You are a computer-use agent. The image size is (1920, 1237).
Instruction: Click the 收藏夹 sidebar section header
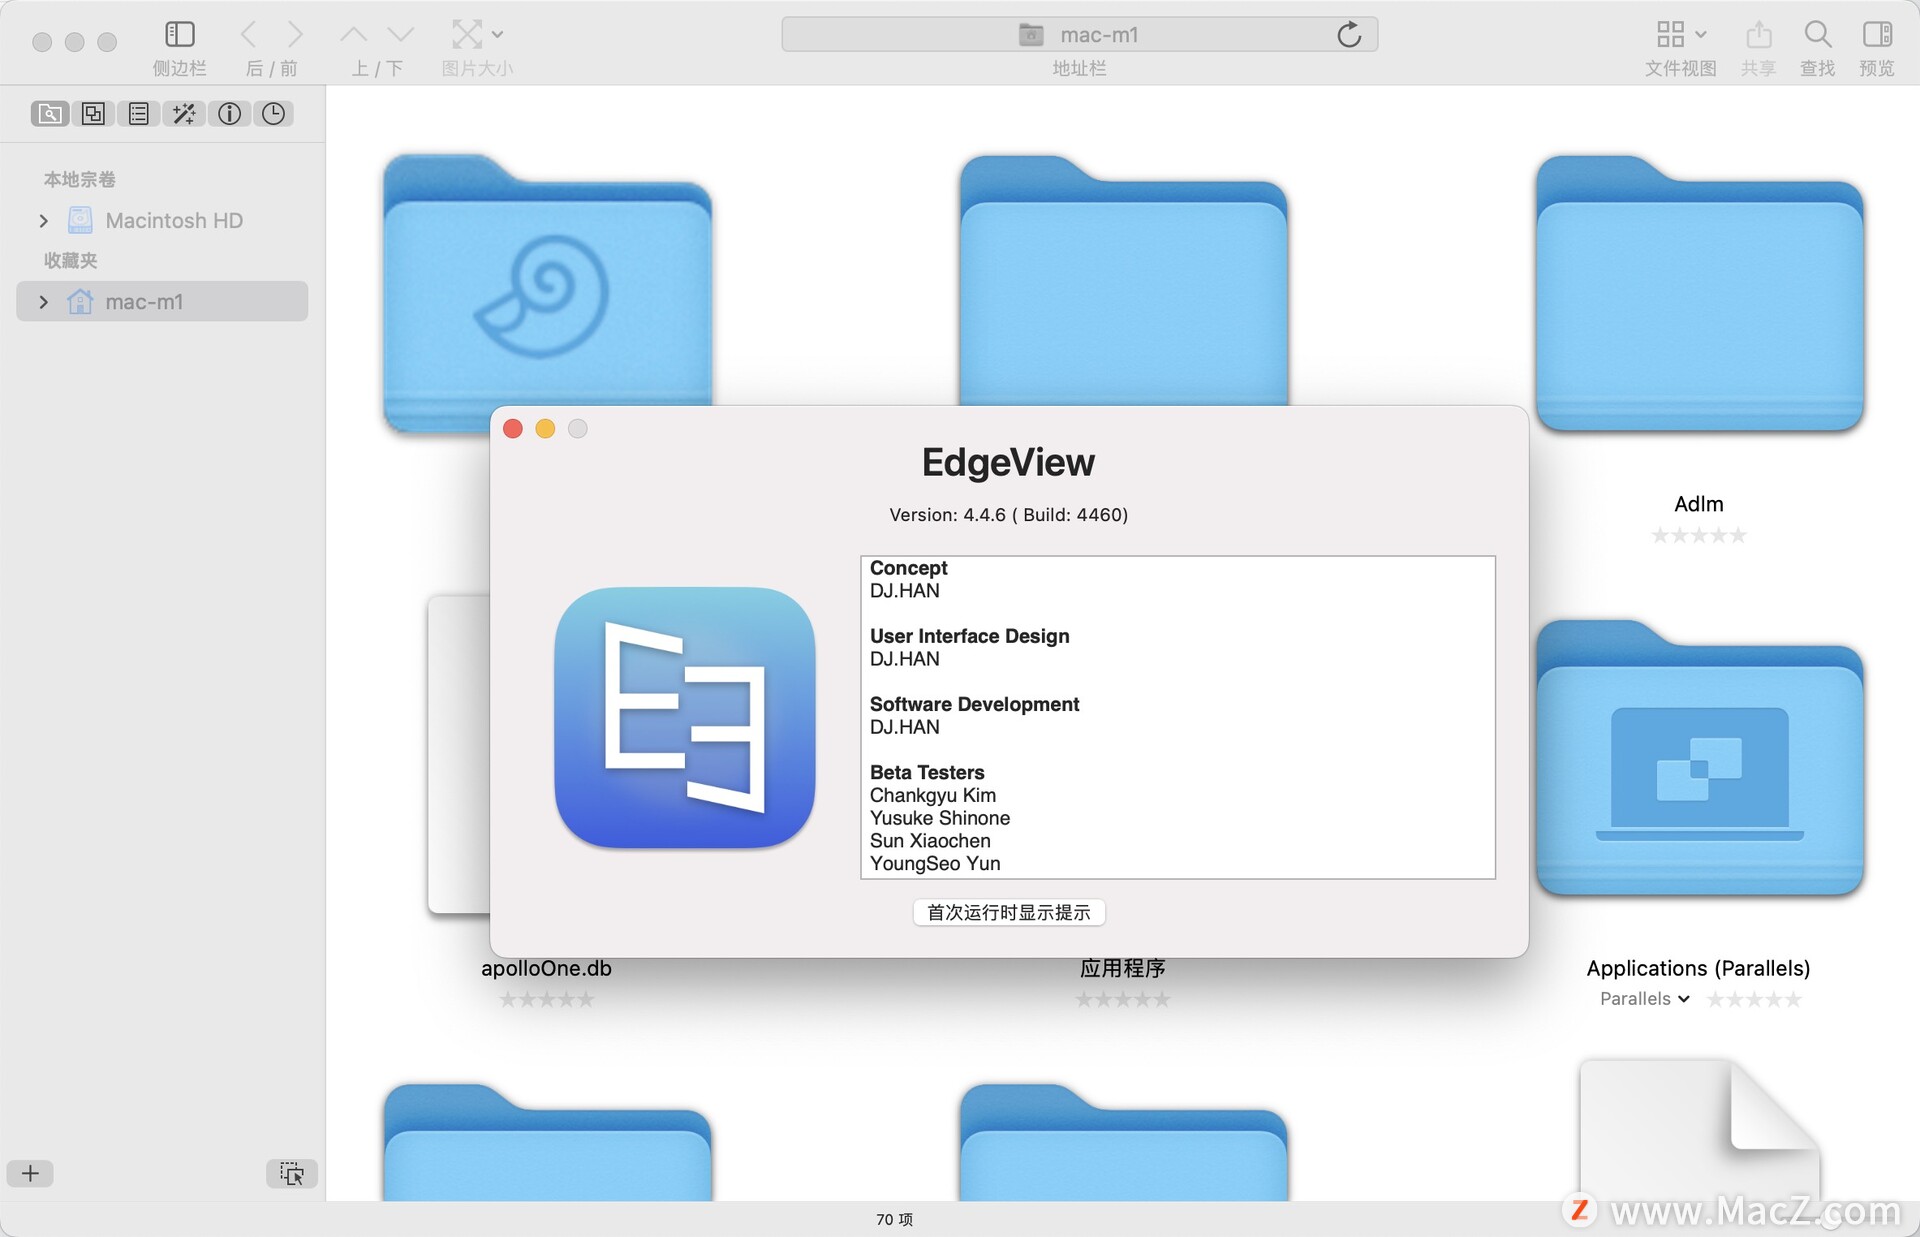[70, 260]
